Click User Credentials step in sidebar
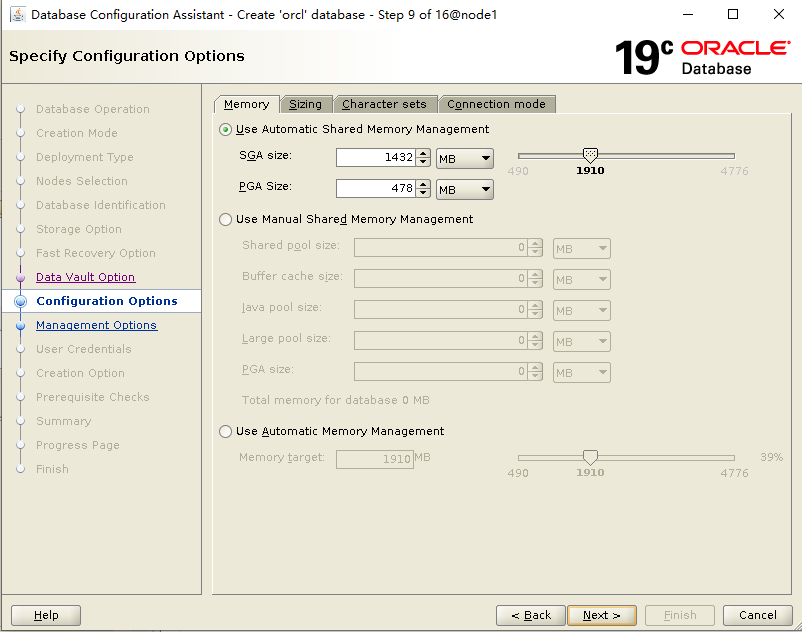Image resolution: width=802 pixels, height=632 pixels. tap(84, 349)
